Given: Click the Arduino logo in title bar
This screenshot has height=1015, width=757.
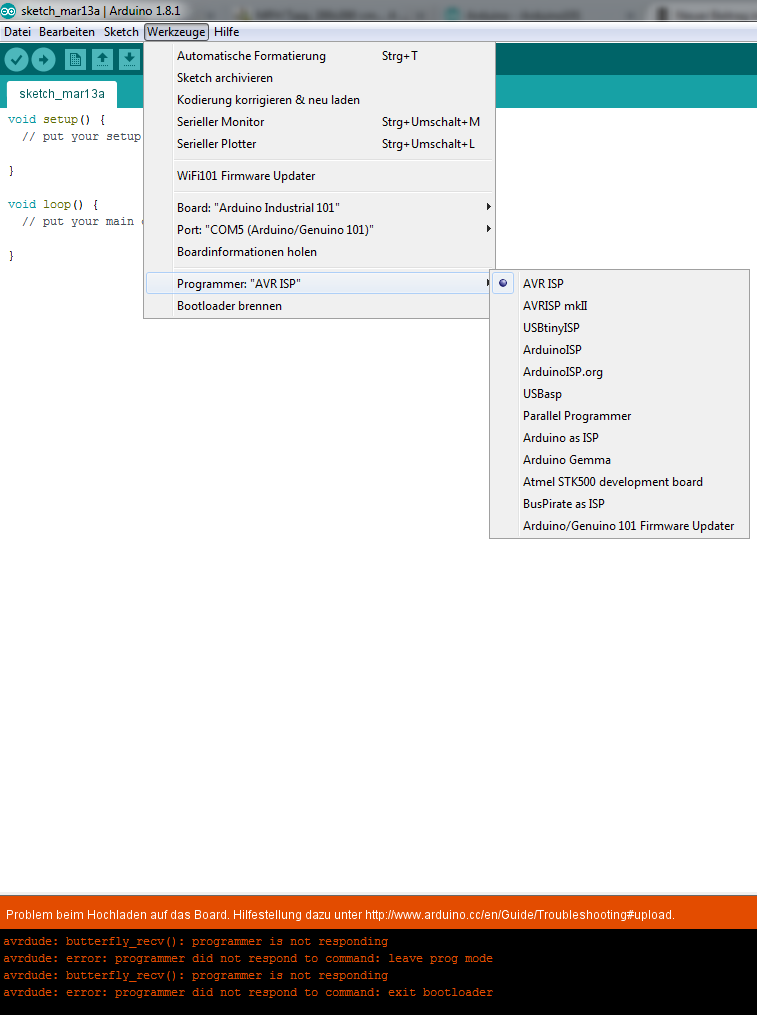Looking at the screenshot, I should click(8, 11).
